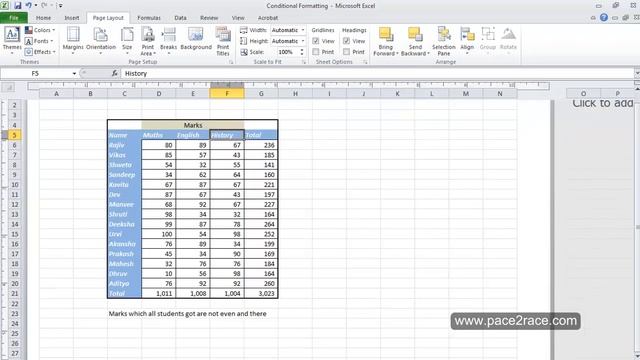The image size is (640, 360).
Task: Open Print Titles settings
Action: coord(223,41)
